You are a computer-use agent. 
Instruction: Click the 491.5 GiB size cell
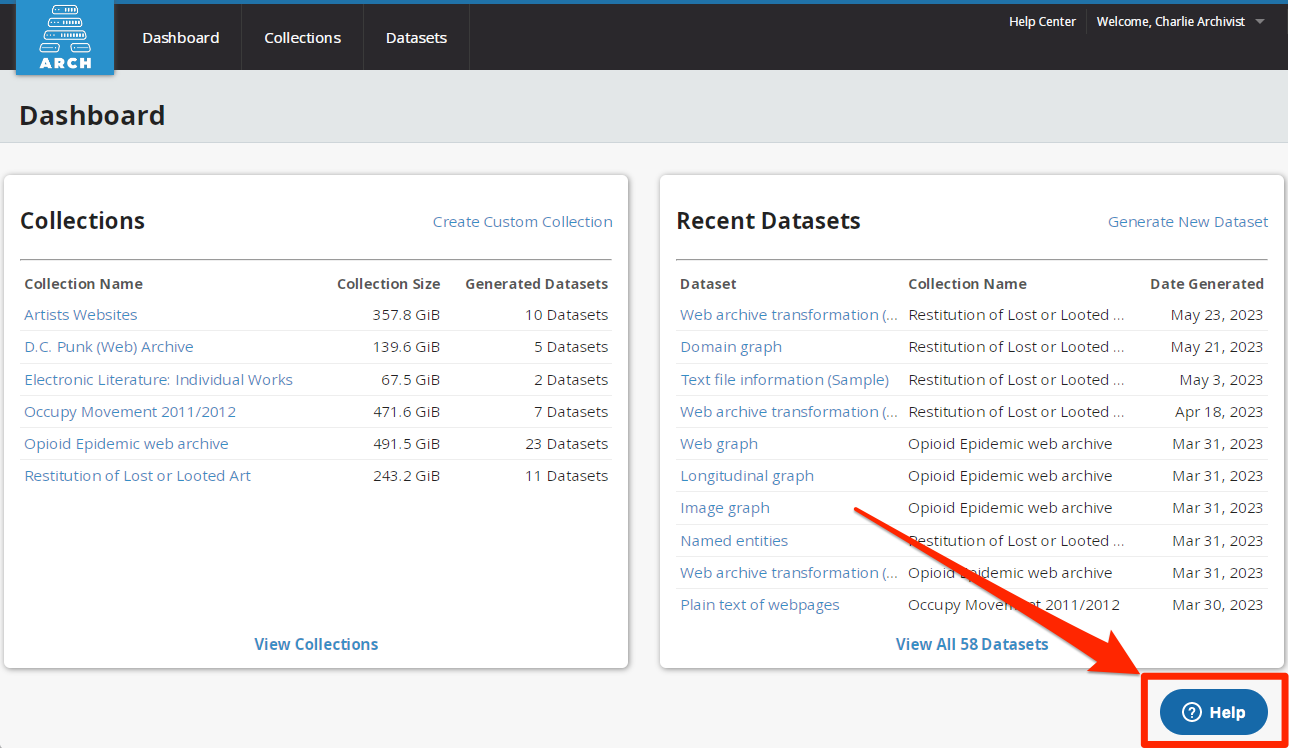point(406,444)
